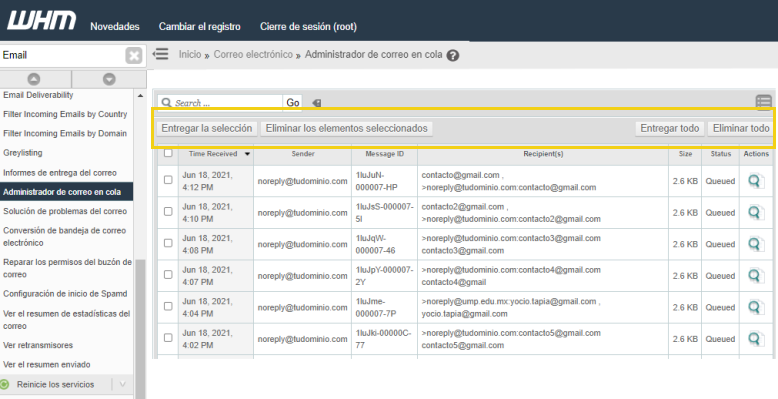Viewport: 778px width, 399px height.
Task: Open Greylisting in the sidebar
Action: [23, 153]
